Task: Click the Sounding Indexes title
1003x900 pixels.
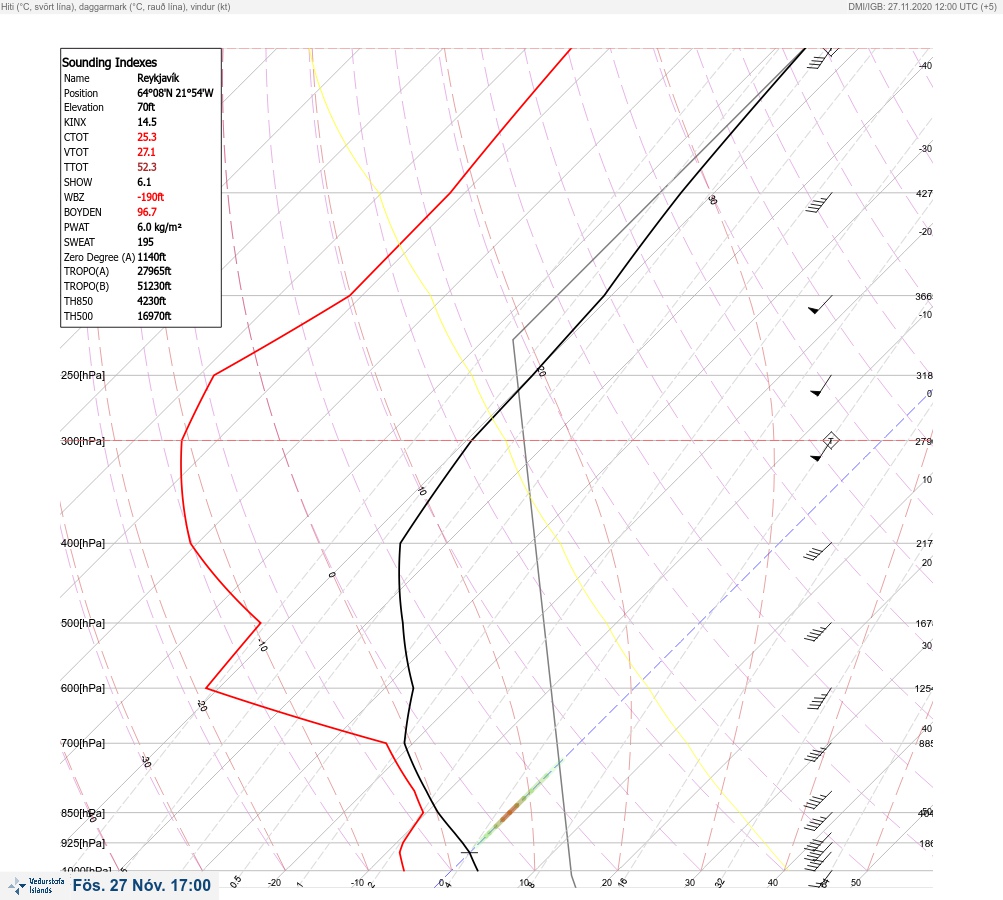Action: coord(109,63)
